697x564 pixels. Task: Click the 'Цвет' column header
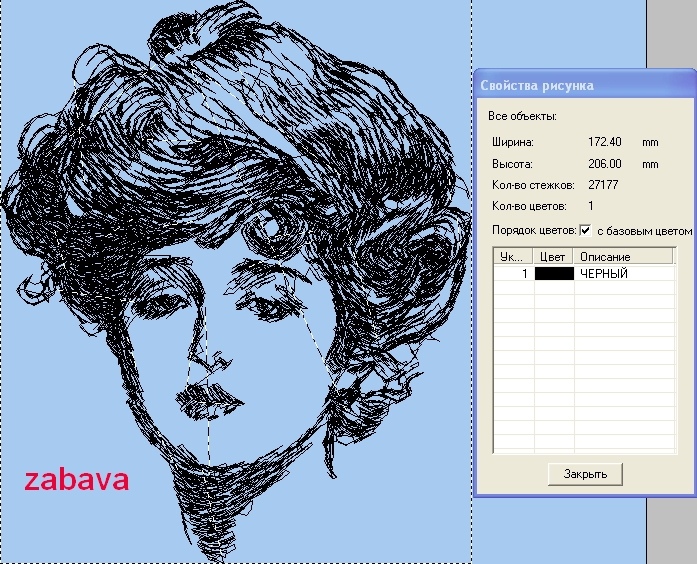pos(553,257)
